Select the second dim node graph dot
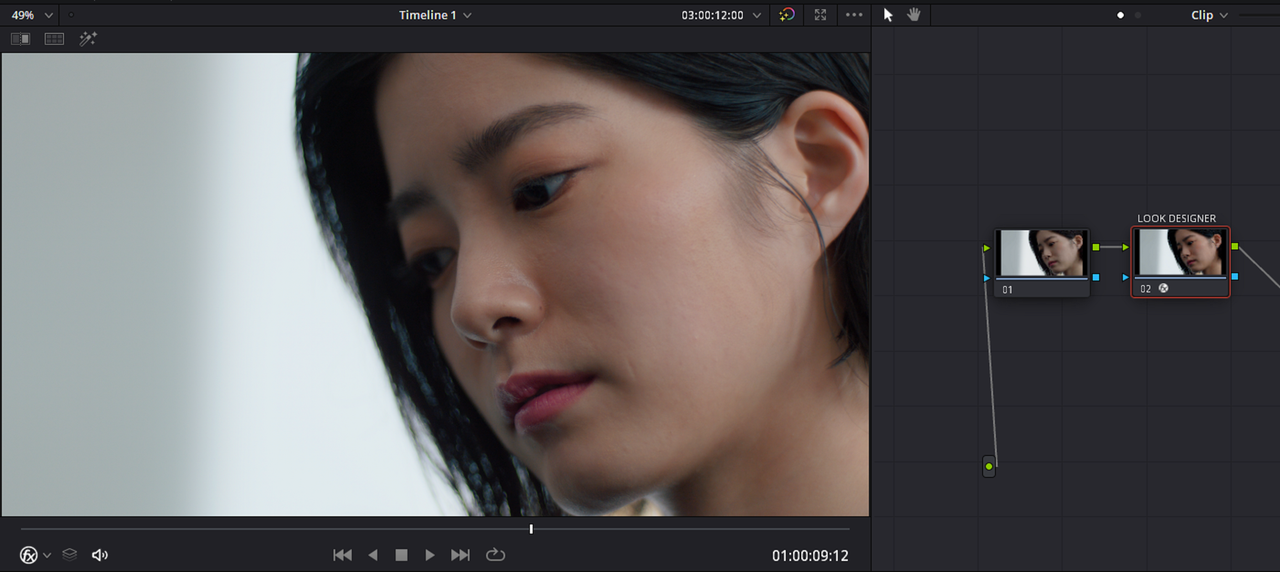Viewport: 1280px width, 572px height. click(1137, 15)
